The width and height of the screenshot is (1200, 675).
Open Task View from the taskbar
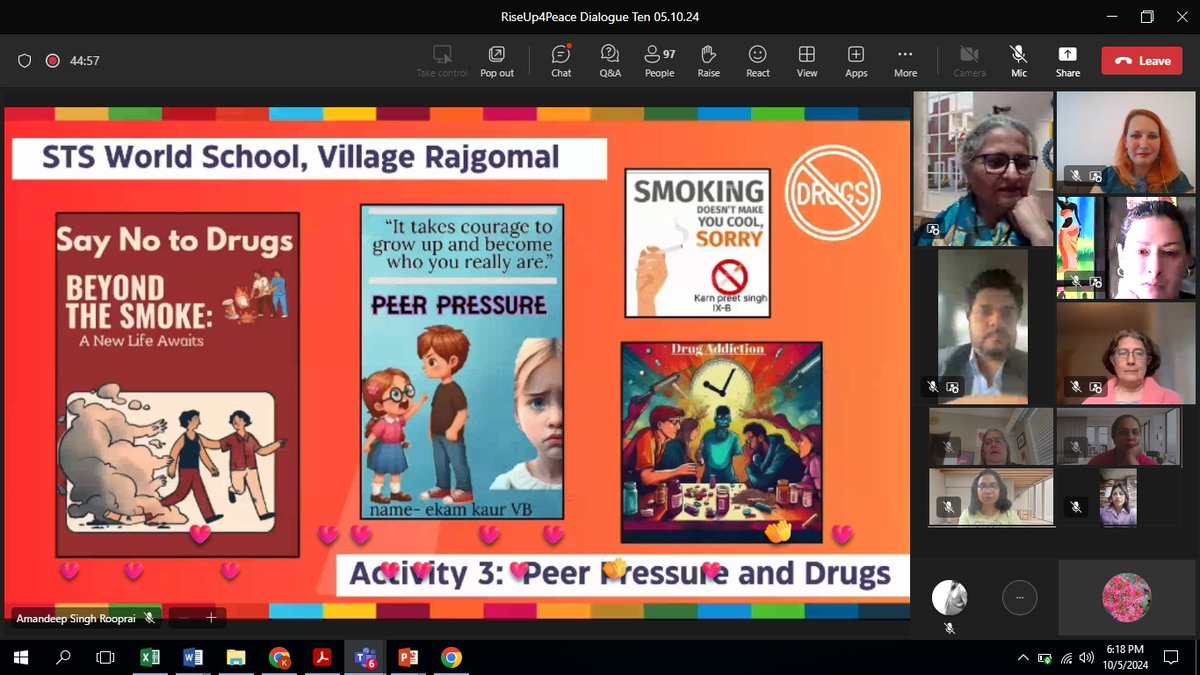tap(105, 657)
